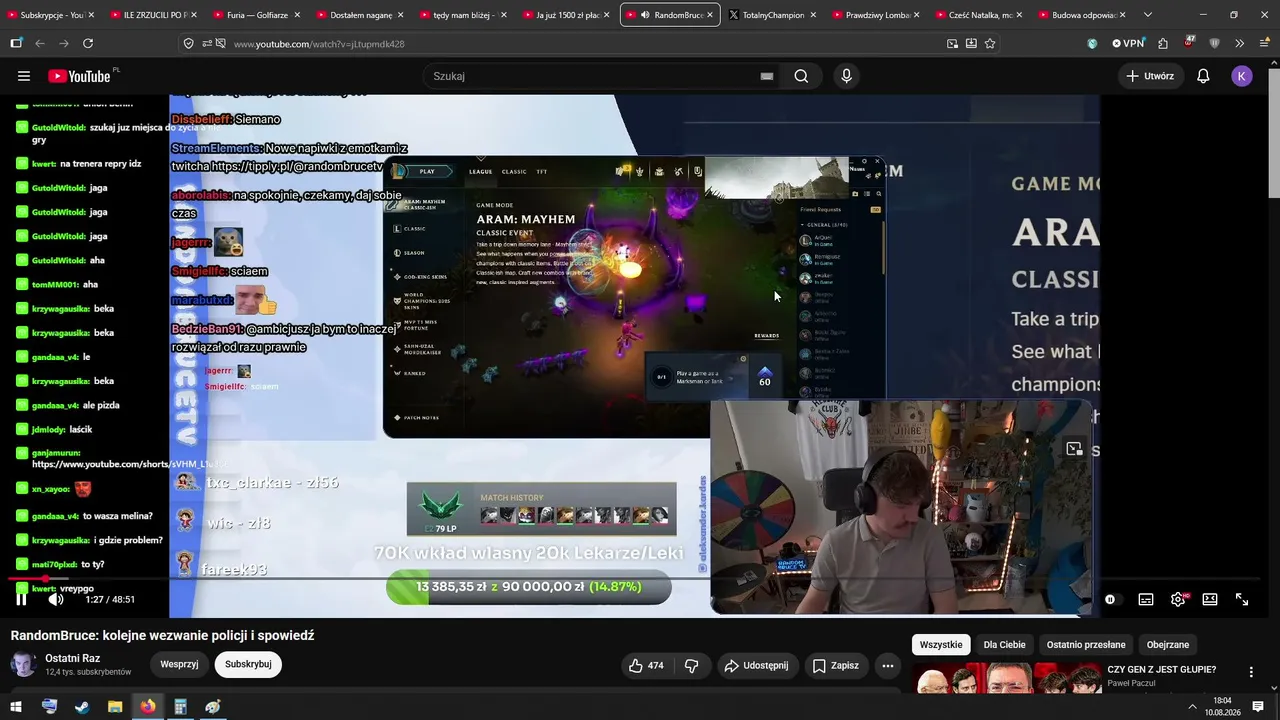Image resolution: width=1280 pixels, height=720 pixels.
Task: Bookmark this page with the star
Action: click(990, 44)
